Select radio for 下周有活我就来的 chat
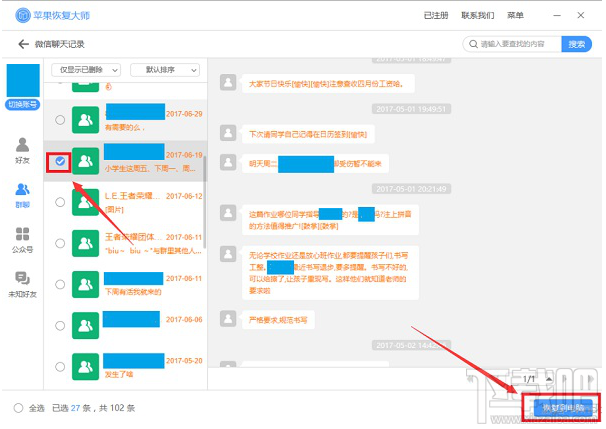 [60, 284]
